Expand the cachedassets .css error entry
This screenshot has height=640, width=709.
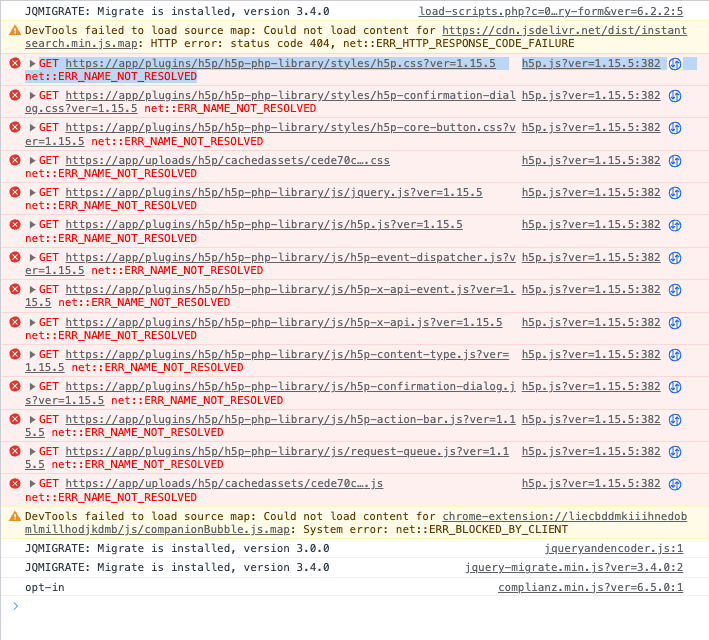(x=33, y=160)
